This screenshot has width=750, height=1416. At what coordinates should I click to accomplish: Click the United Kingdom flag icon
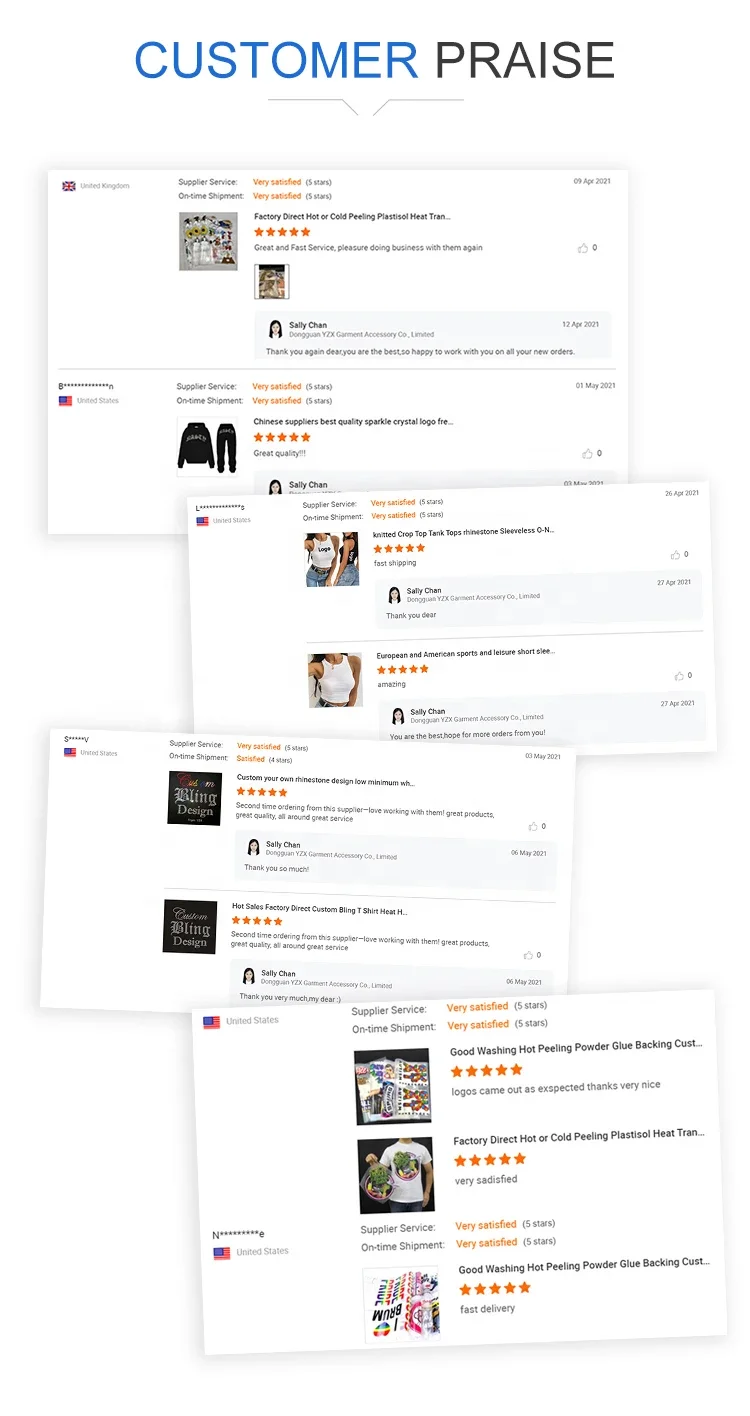(69, 186)
